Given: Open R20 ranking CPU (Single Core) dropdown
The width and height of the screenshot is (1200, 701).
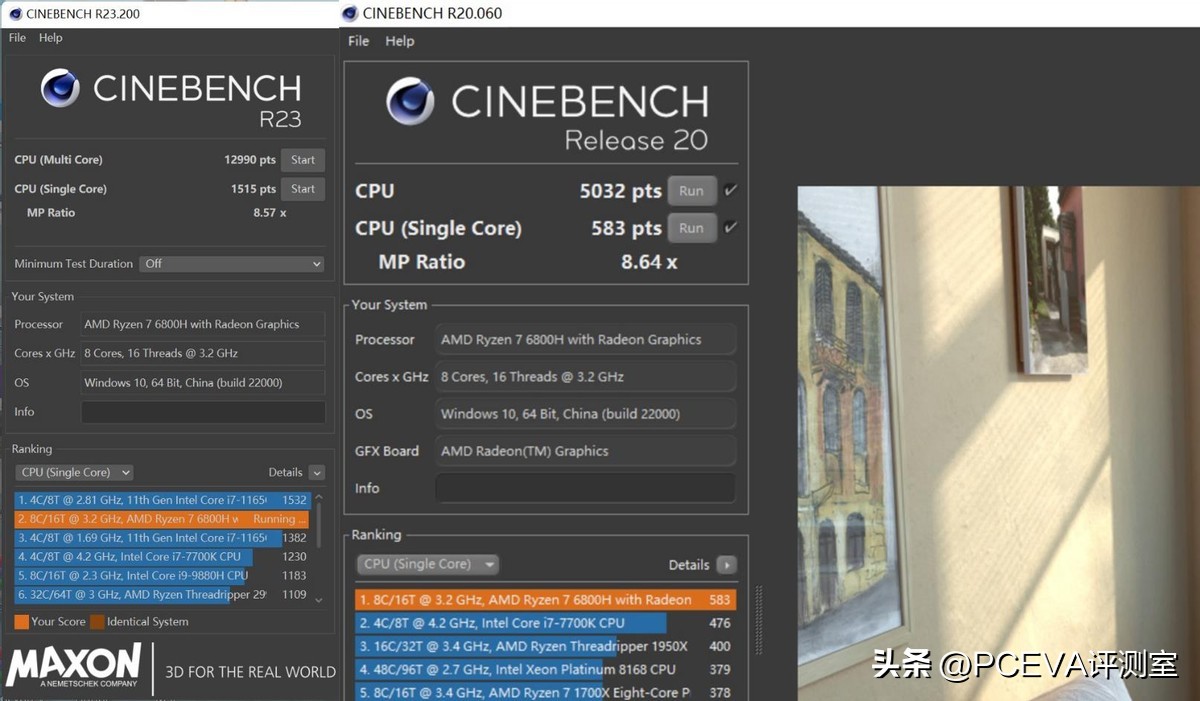Looking at the screenshot, I should (427, 564).
